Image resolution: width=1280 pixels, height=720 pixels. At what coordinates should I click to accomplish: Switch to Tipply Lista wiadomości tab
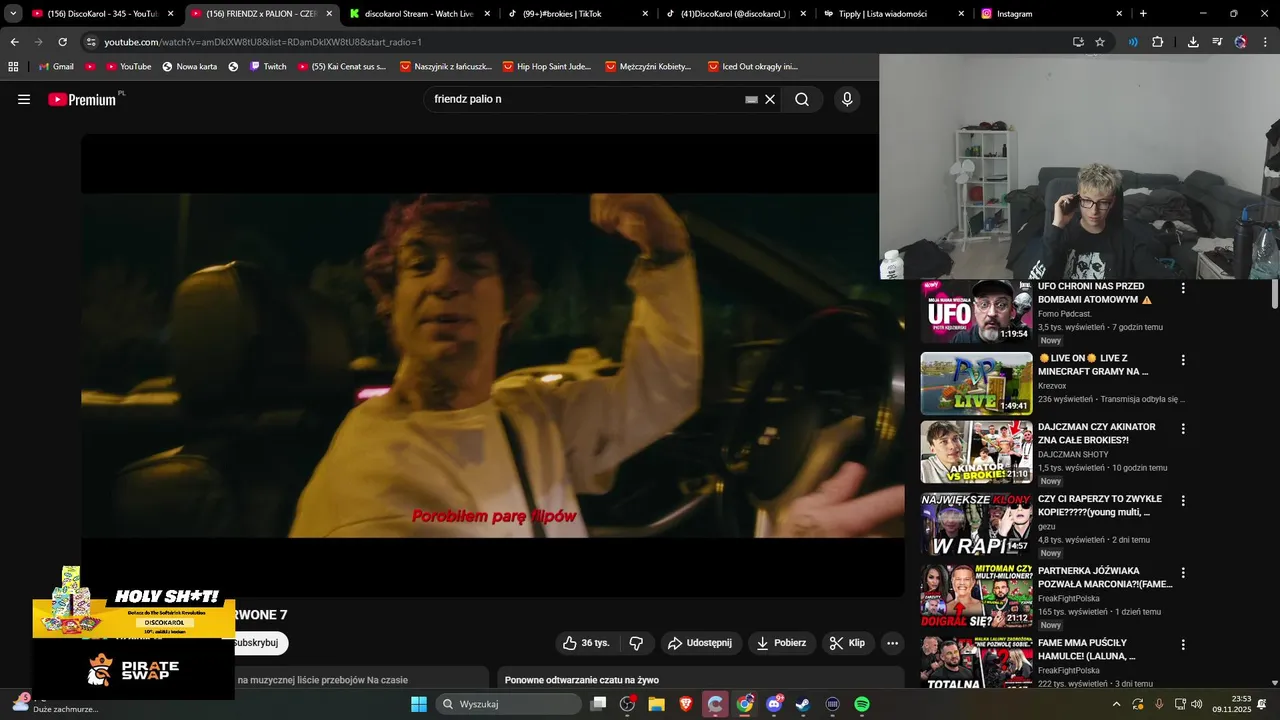tap(893, 14)
